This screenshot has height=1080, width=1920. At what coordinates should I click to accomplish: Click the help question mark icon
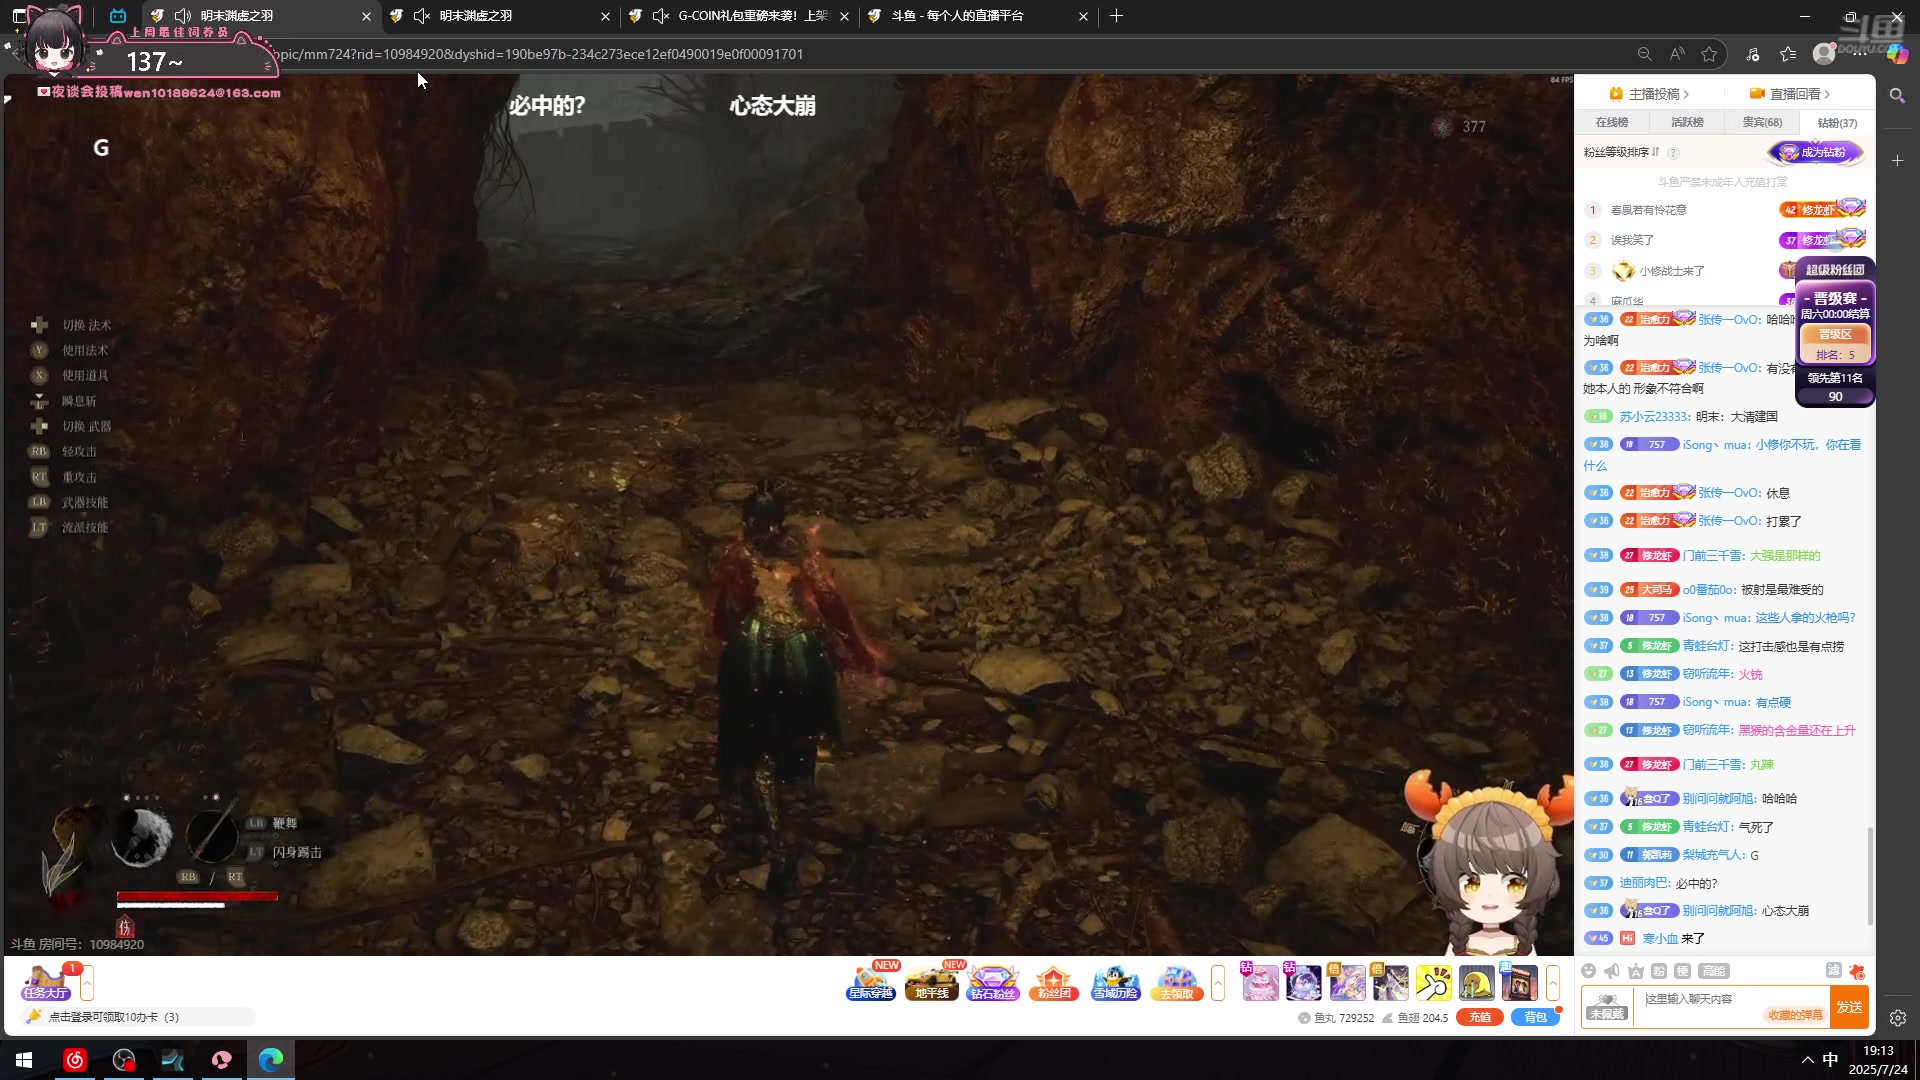click(1673, 153)
